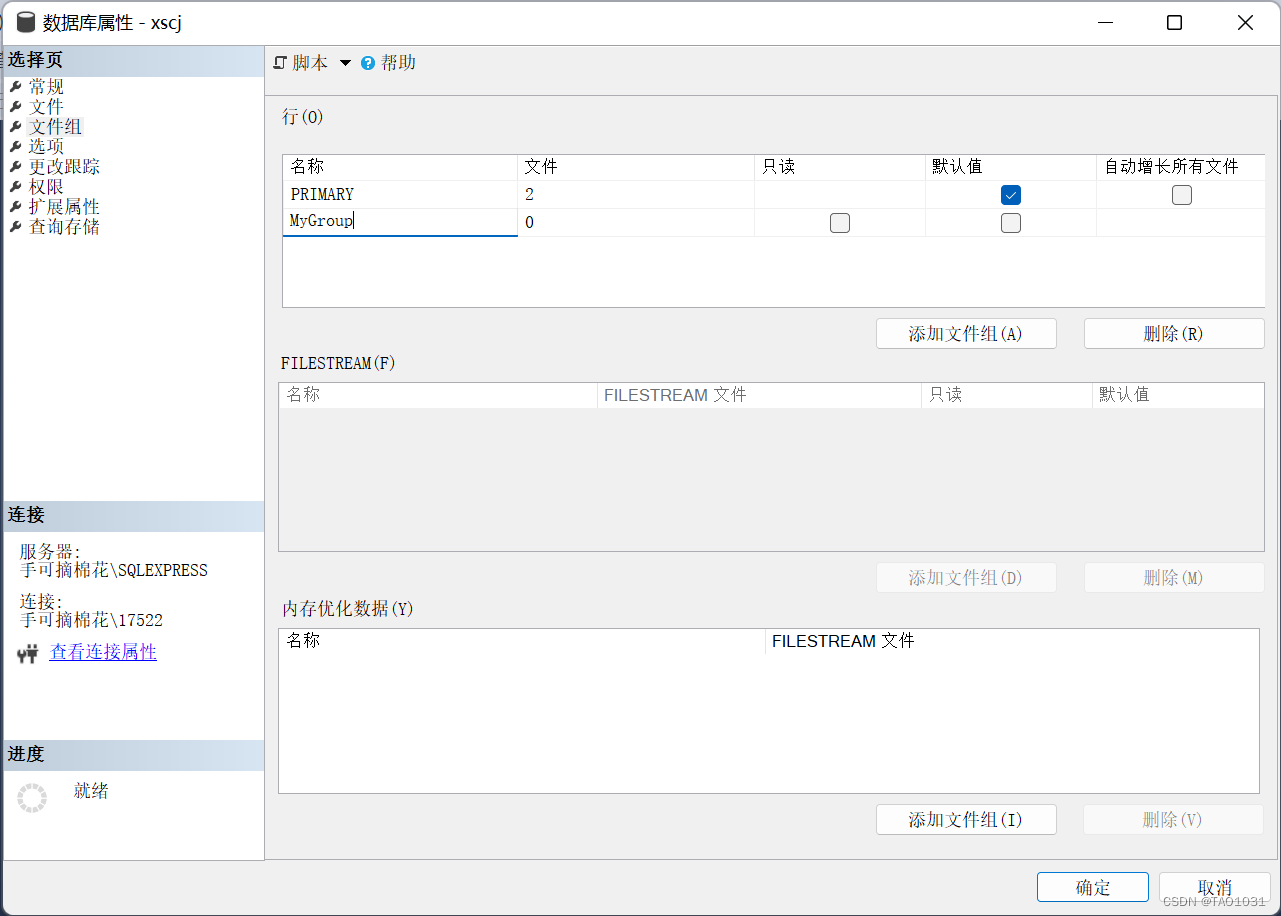This screenshot has height=916, width=1281.
Task: Close the 数据库属性 window
Action: (x=1245, y=22)
